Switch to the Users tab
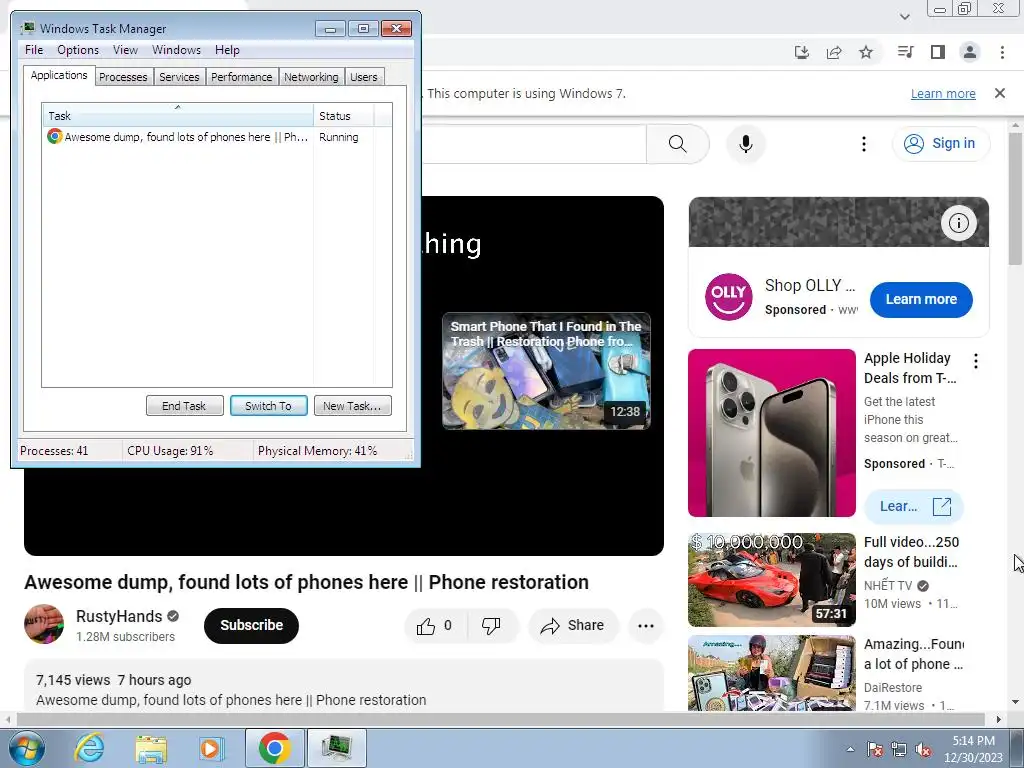The image size is (1024, 768). pos(364,77)
